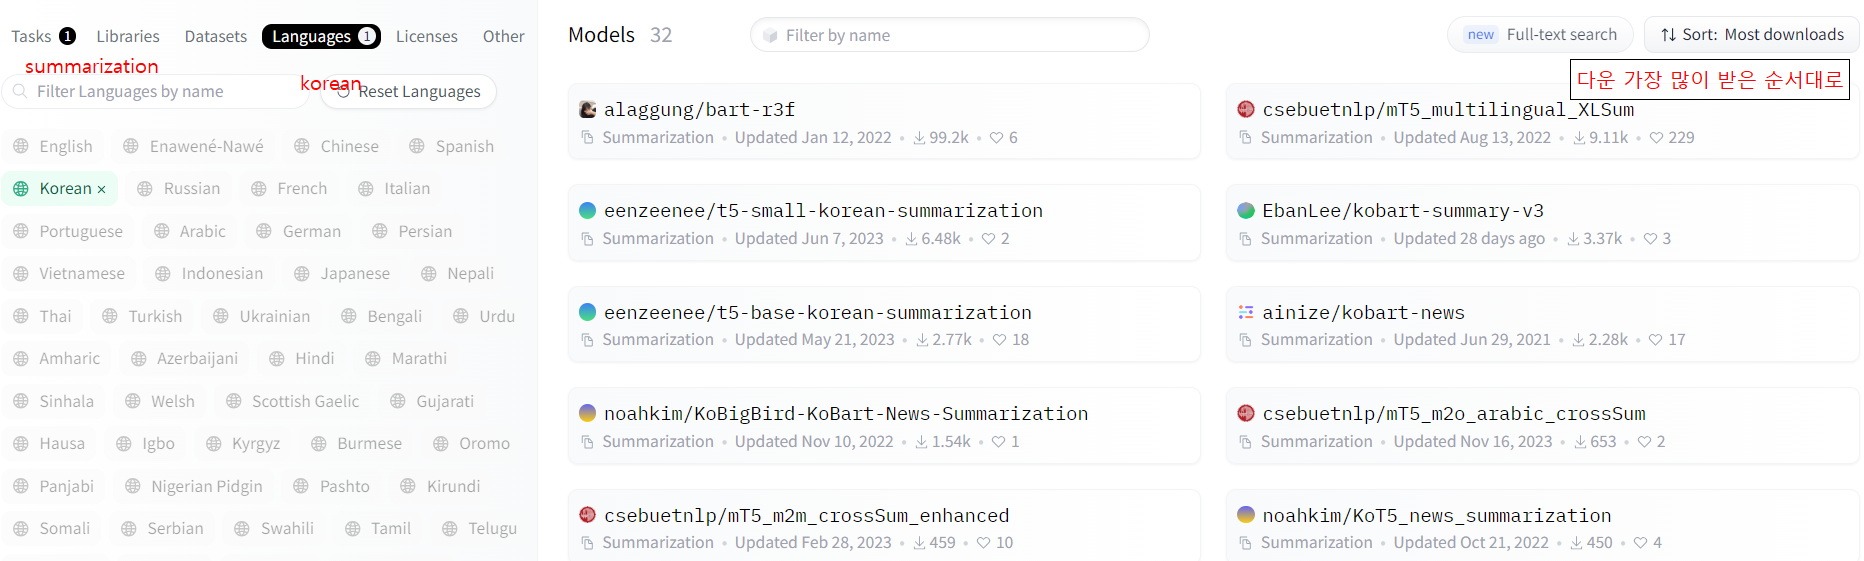Open the Full-text search button

coord(1540,35)
